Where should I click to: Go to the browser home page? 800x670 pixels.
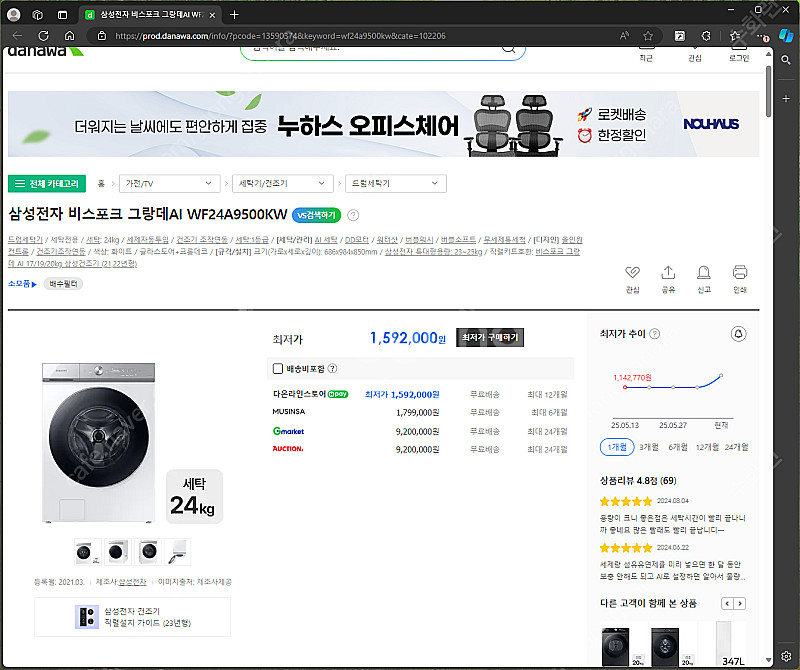69,36
